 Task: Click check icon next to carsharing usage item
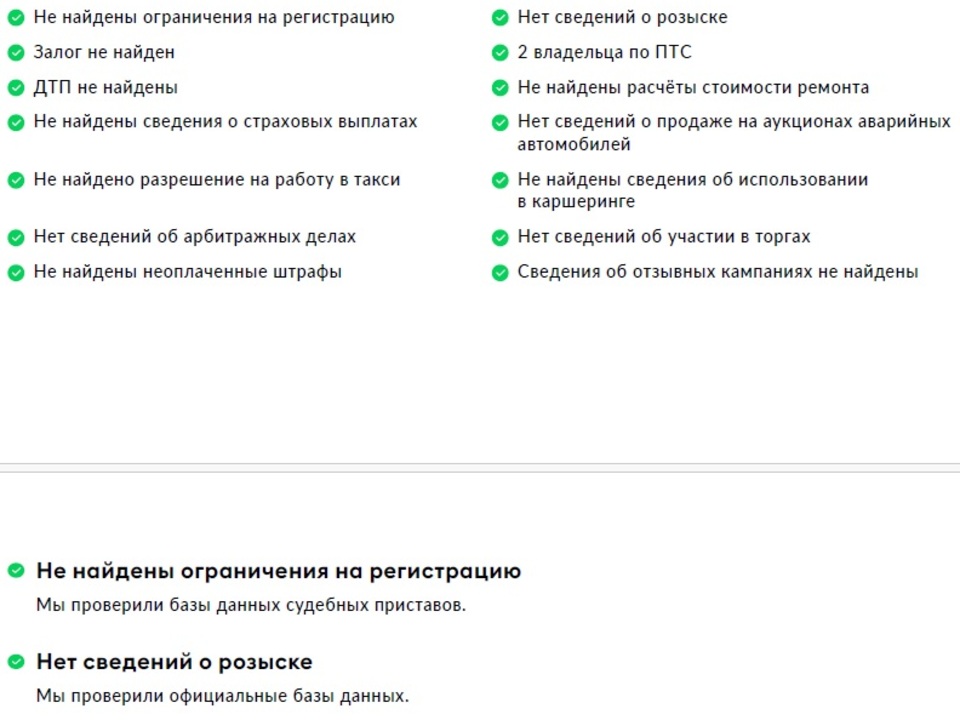pyautogui.click(x=500, y=180)
